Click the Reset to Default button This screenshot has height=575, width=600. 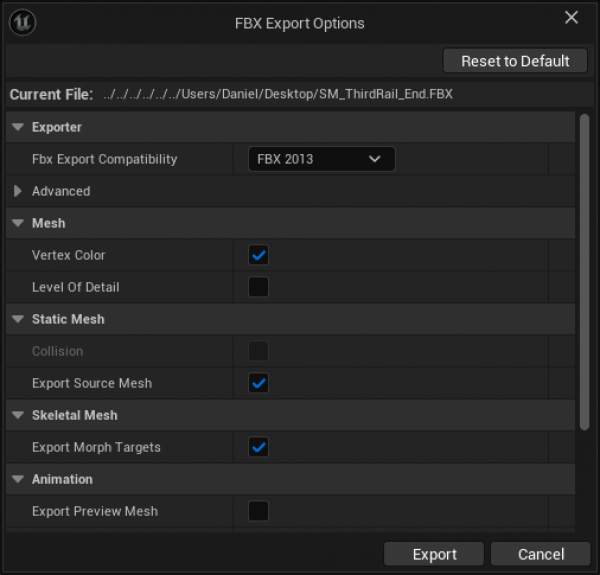click(515, 61)
